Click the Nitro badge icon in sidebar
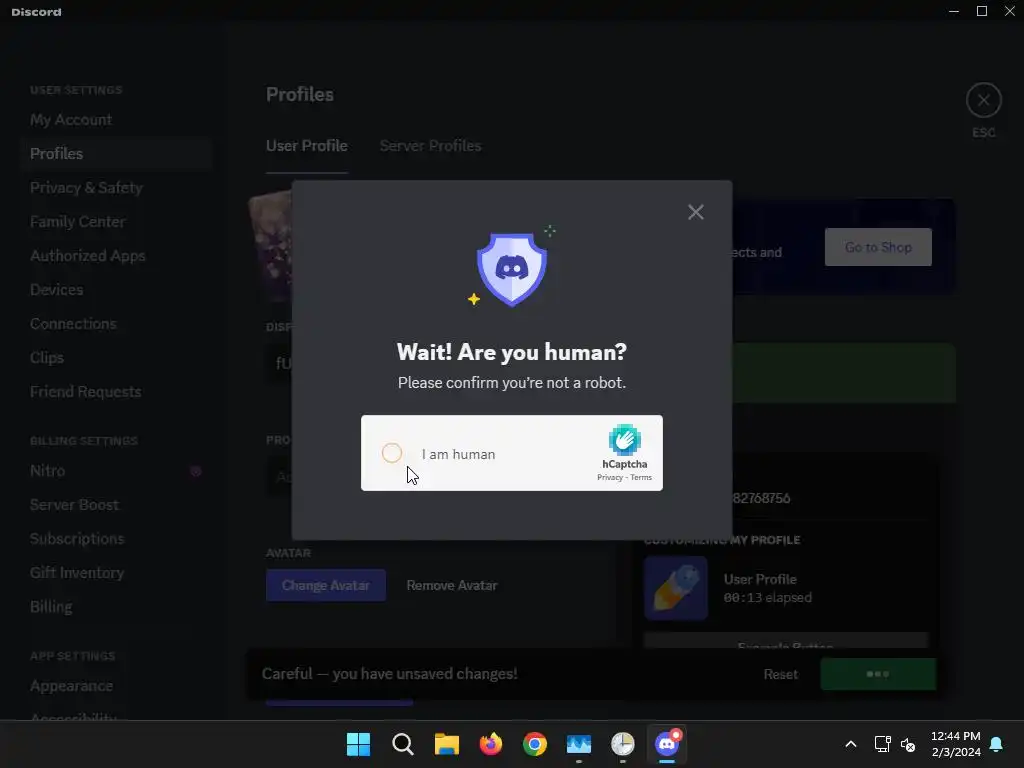 [x=195, y=471]
